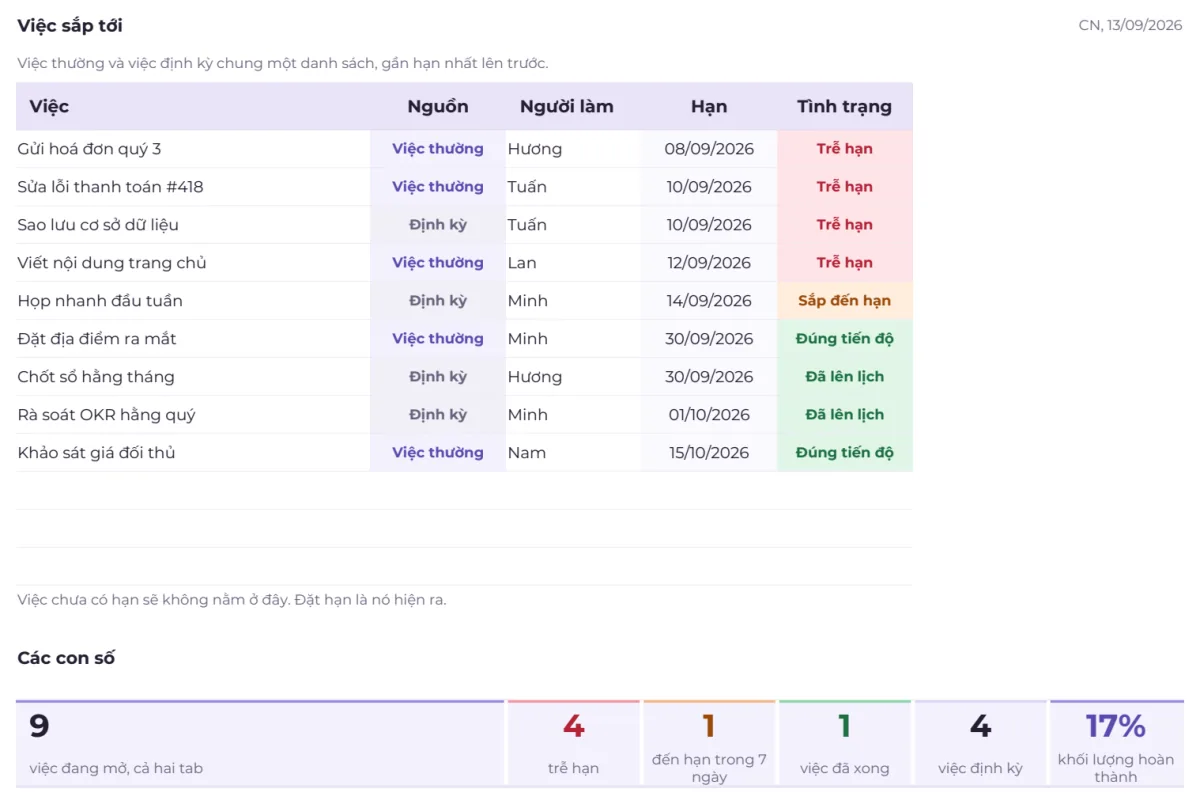Image resolution: width=1200 pixels, height=804 pixels.
Task: Click the task "Sao lưu cơ sở dữ liệu"
Action: 98,225
